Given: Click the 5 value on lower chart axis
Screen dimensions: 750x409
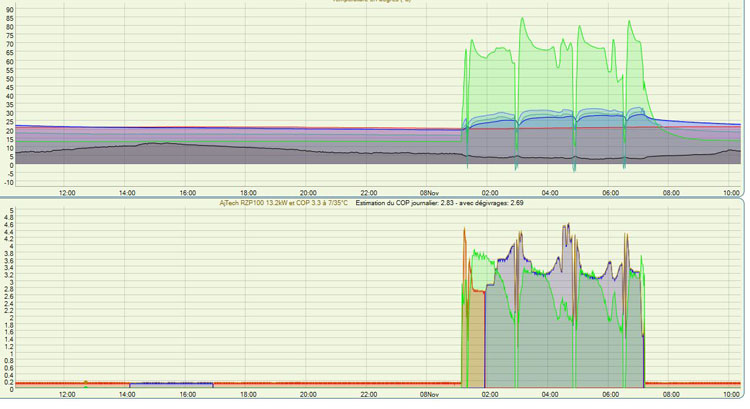Looking at the screenshot, I should click(x=10, y=212).
